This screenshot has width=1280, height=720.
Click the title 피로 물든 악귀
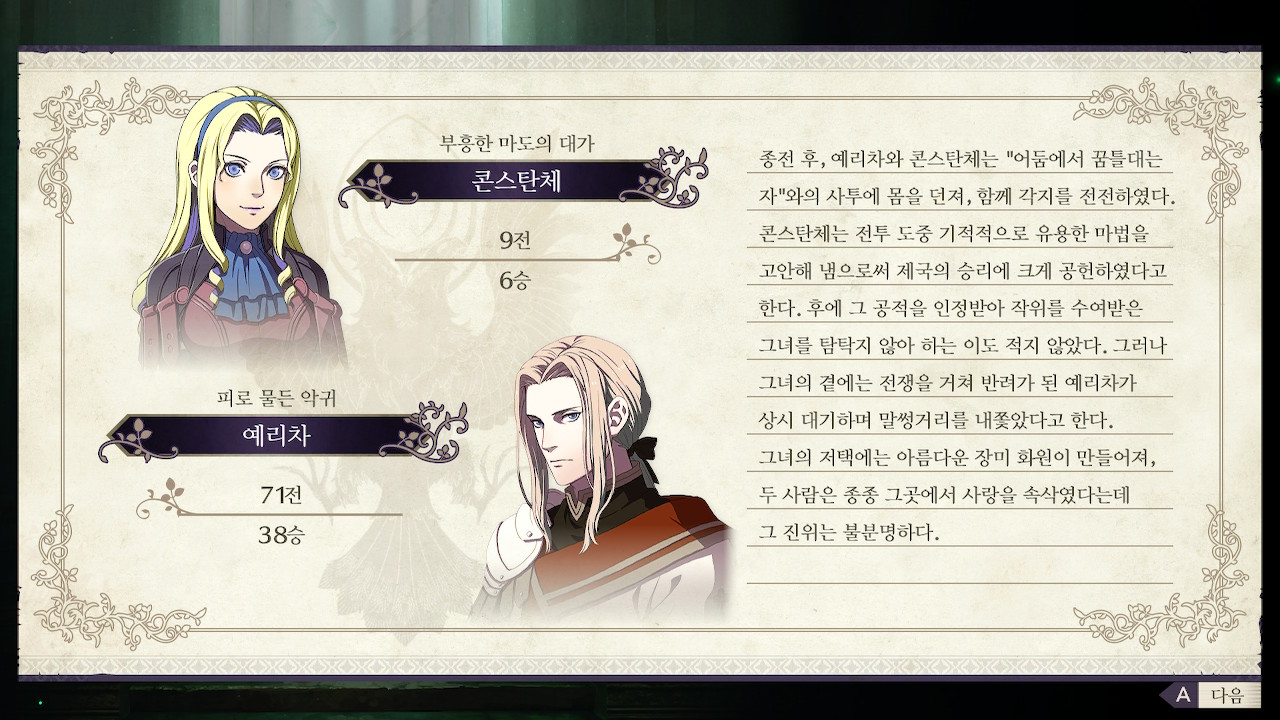(276, 398)
